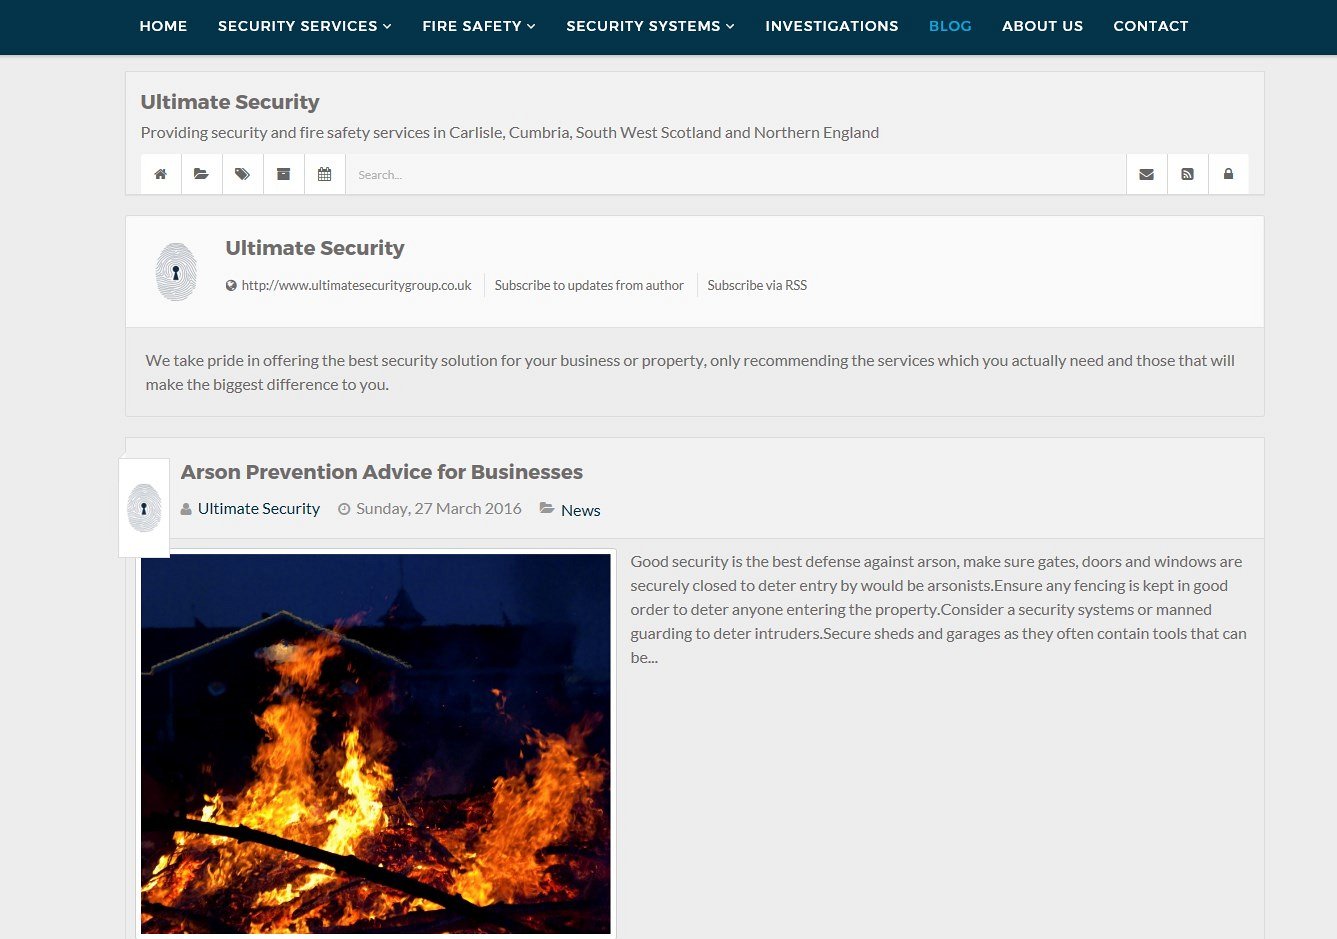
Task: Open the categories folder icon
Action: [201, 174]
